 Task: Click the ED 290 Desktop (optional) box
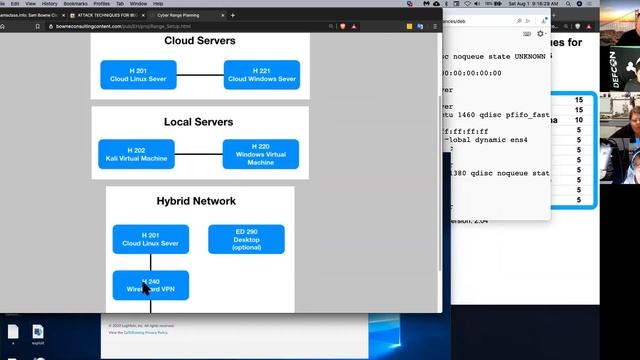tap(246, 239)
